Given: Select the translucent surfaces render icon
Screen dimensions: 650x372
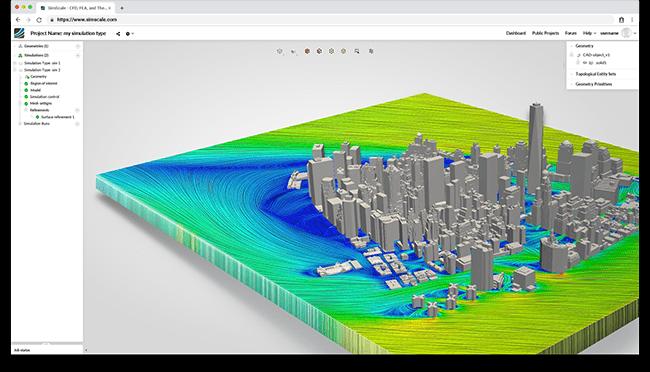Looking at the screenshot, I should 343,51.
